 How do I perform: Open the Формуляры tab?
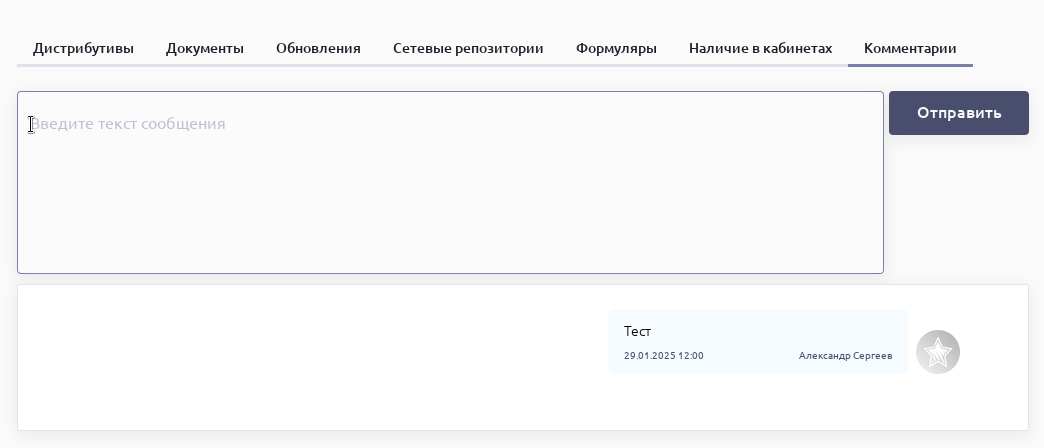click(x=616, y=48)
